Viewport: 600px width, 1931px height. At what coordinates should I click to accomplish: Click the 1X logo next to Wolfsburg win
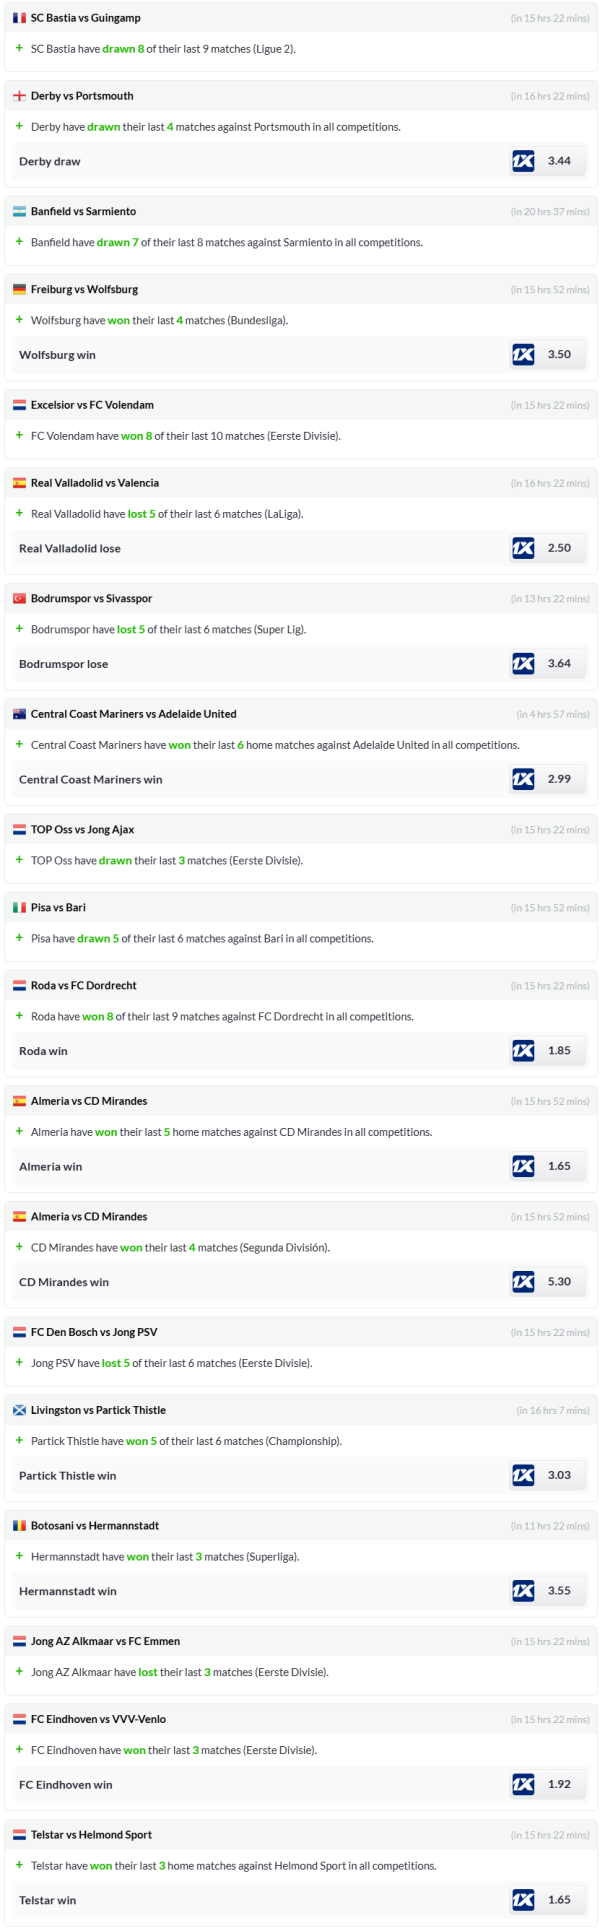[523, 355]
